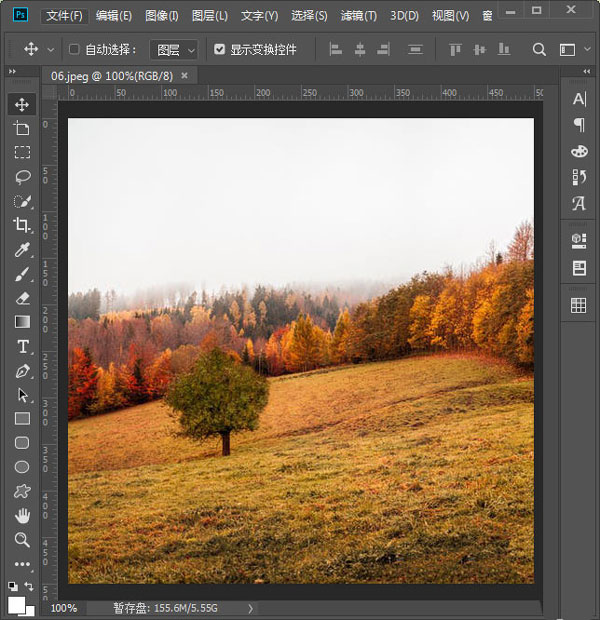Align top edges button
Viewport: 600px width, 620px height.
[x=455, y=49]
